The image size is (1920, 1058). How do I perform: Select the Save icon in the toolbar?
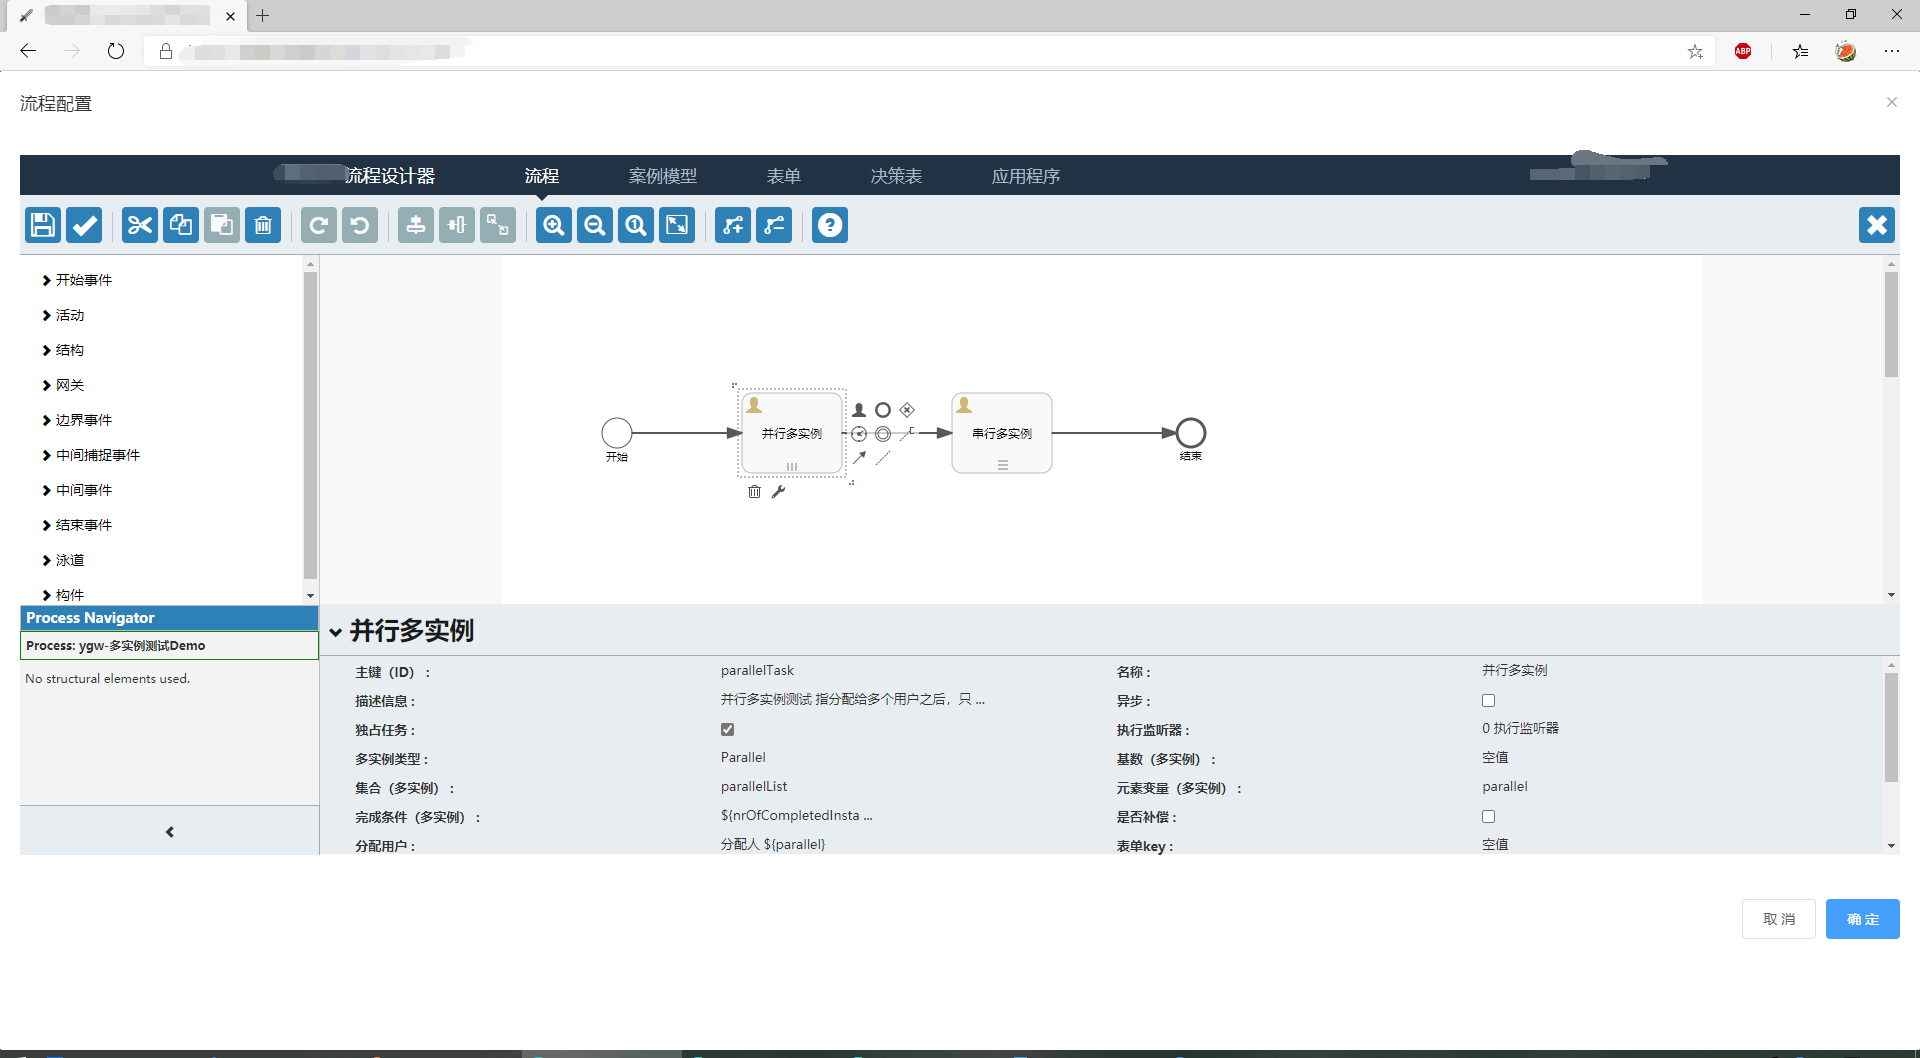click(x=42, y=225)
